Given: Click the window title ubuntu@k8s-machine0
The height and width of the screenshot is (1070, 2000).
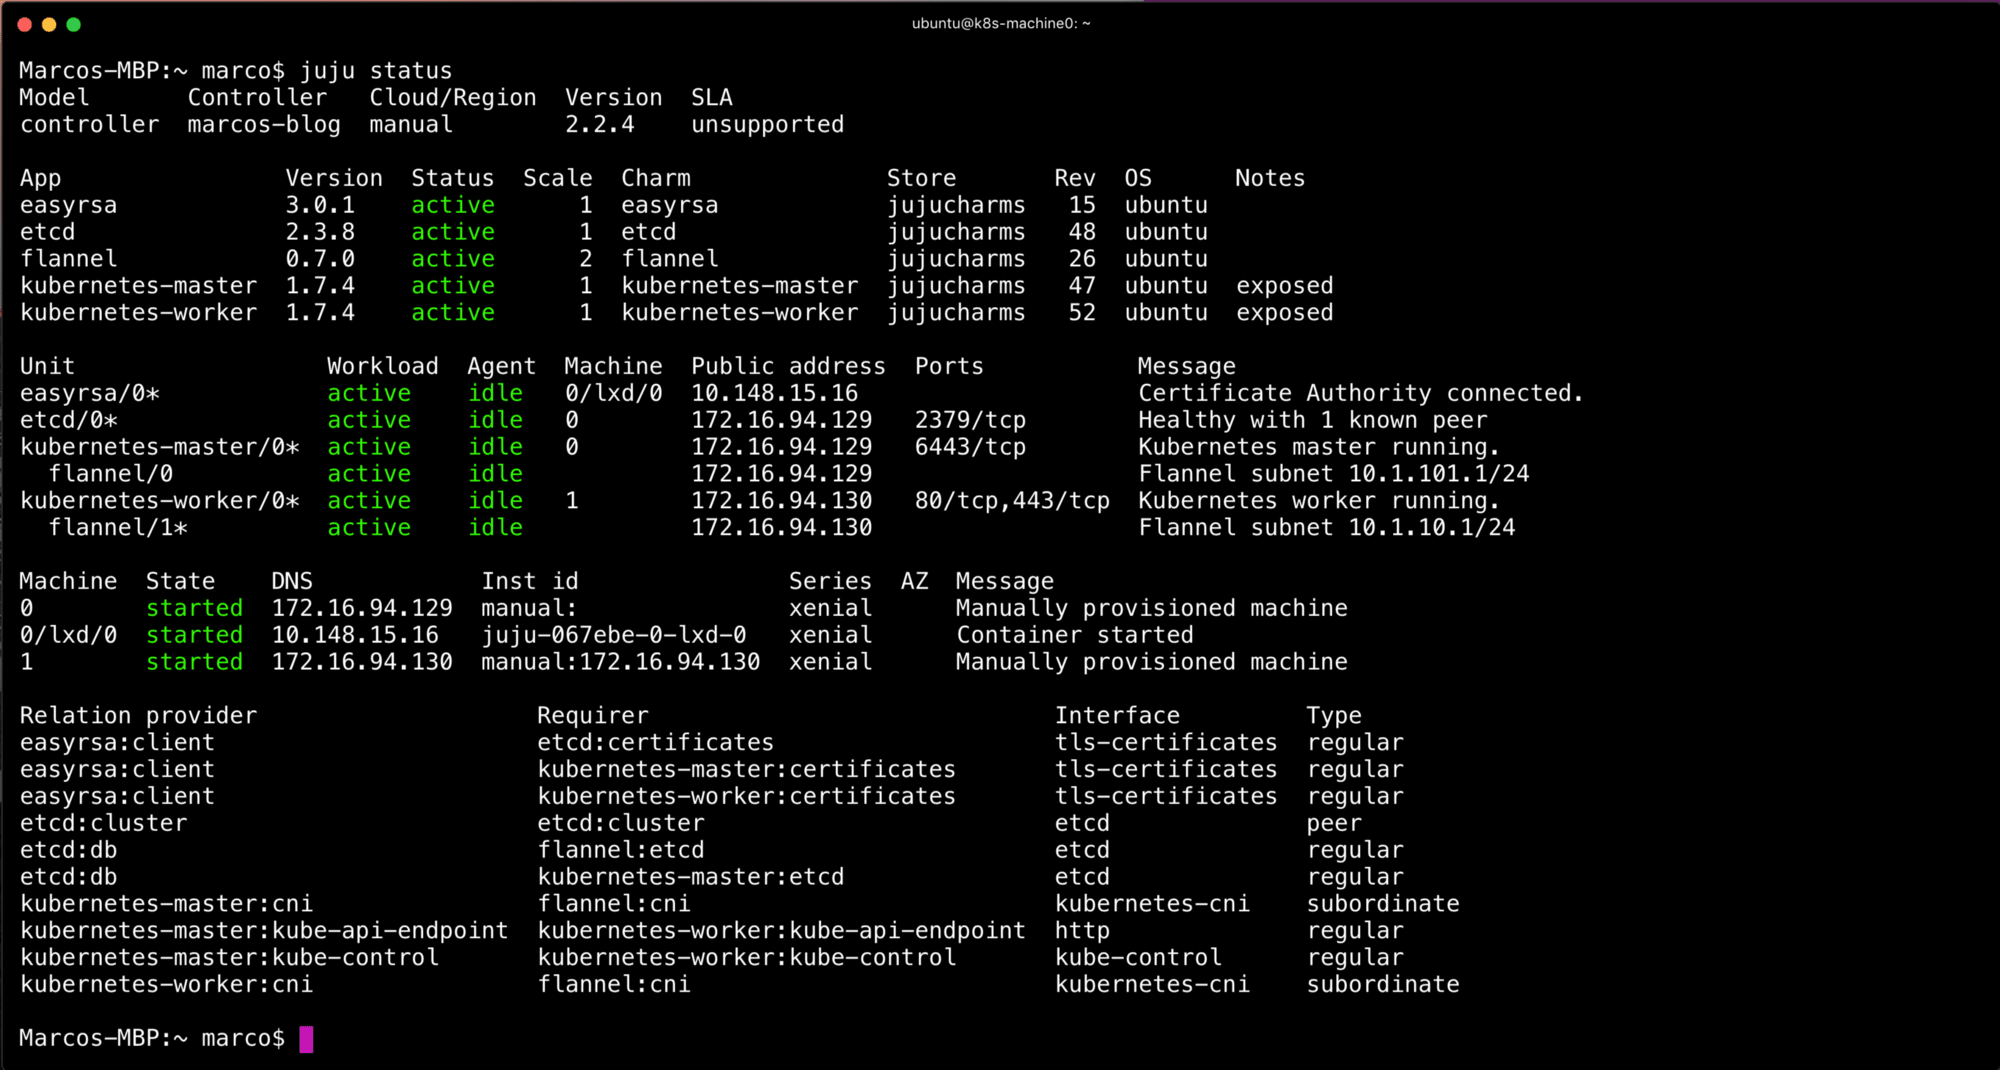Looking at the screenshot, I should (1001, 23).
